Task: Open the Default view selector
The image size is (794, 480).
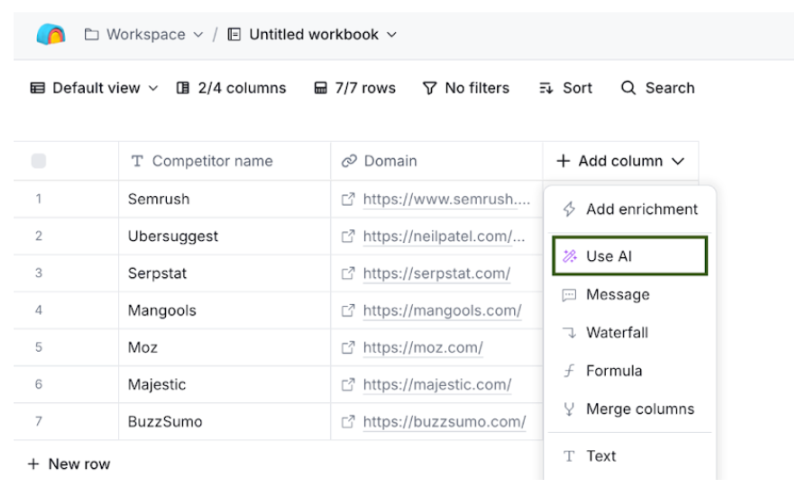Action: pos(94,88)
